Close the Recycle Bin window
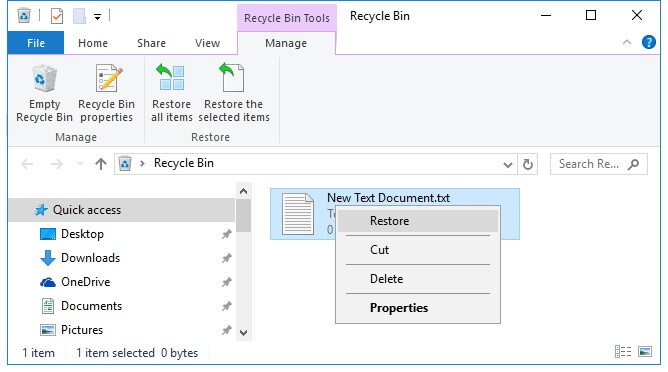668x372 pixels. (636, 16)
